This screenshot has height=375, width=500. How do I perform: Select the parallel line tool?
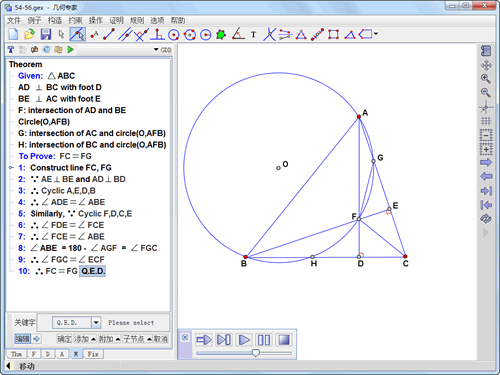[x=125, y=34]
